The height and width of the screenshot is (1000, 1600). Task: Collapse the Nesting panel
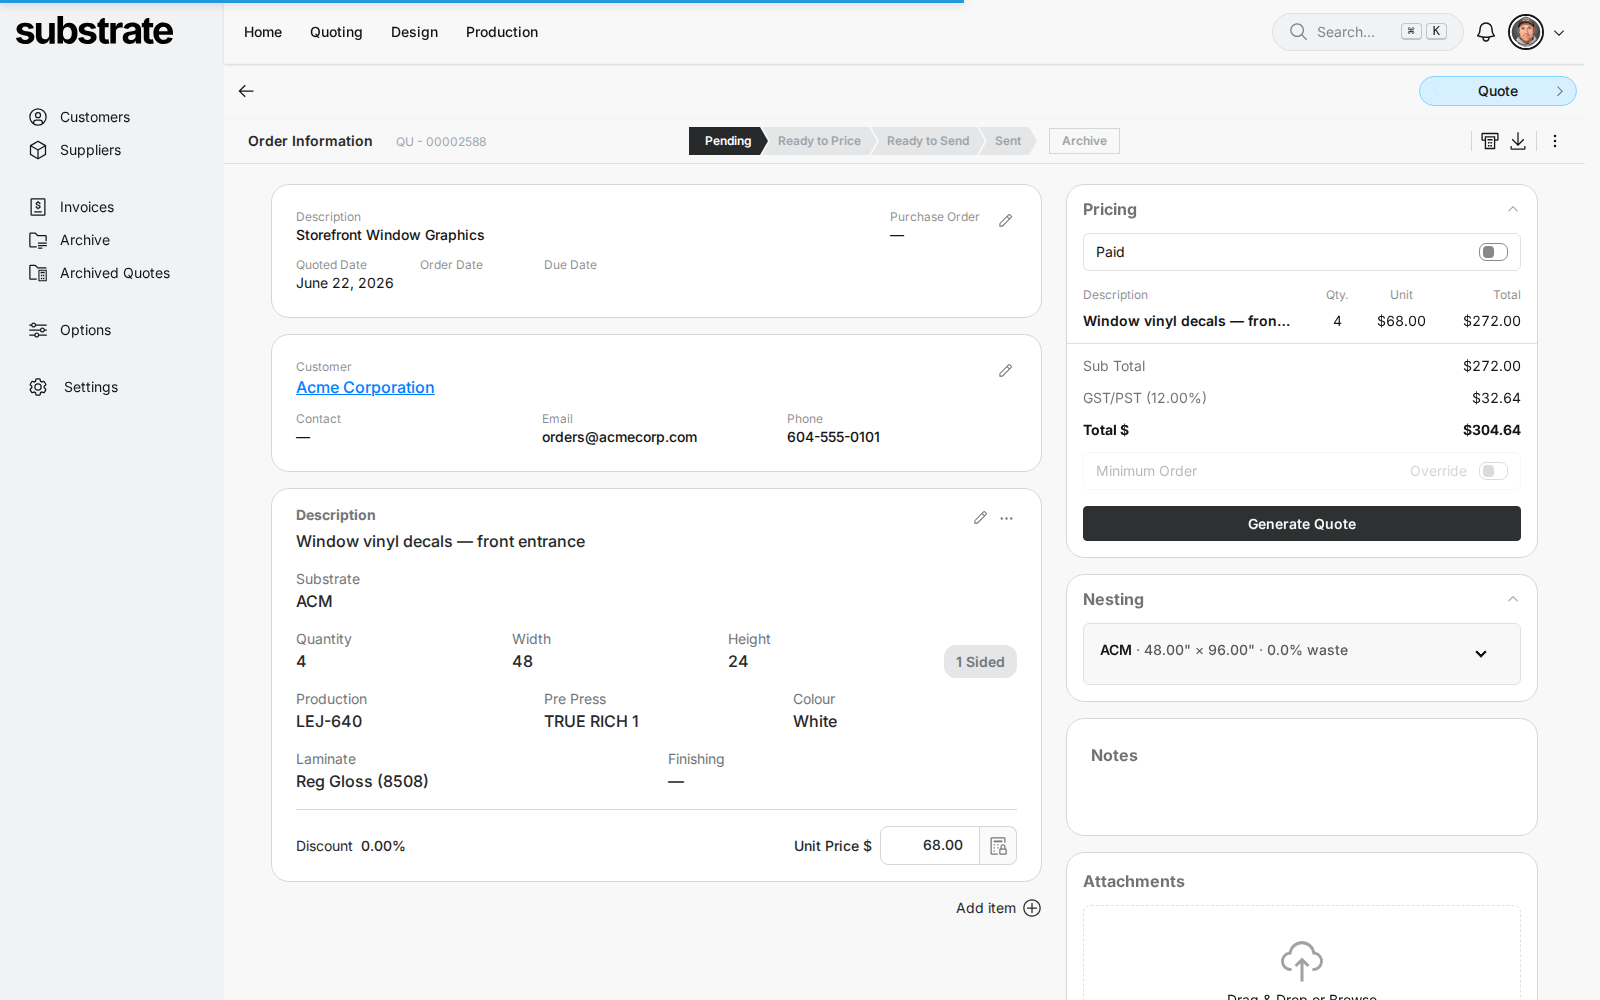click(1513, 599)
